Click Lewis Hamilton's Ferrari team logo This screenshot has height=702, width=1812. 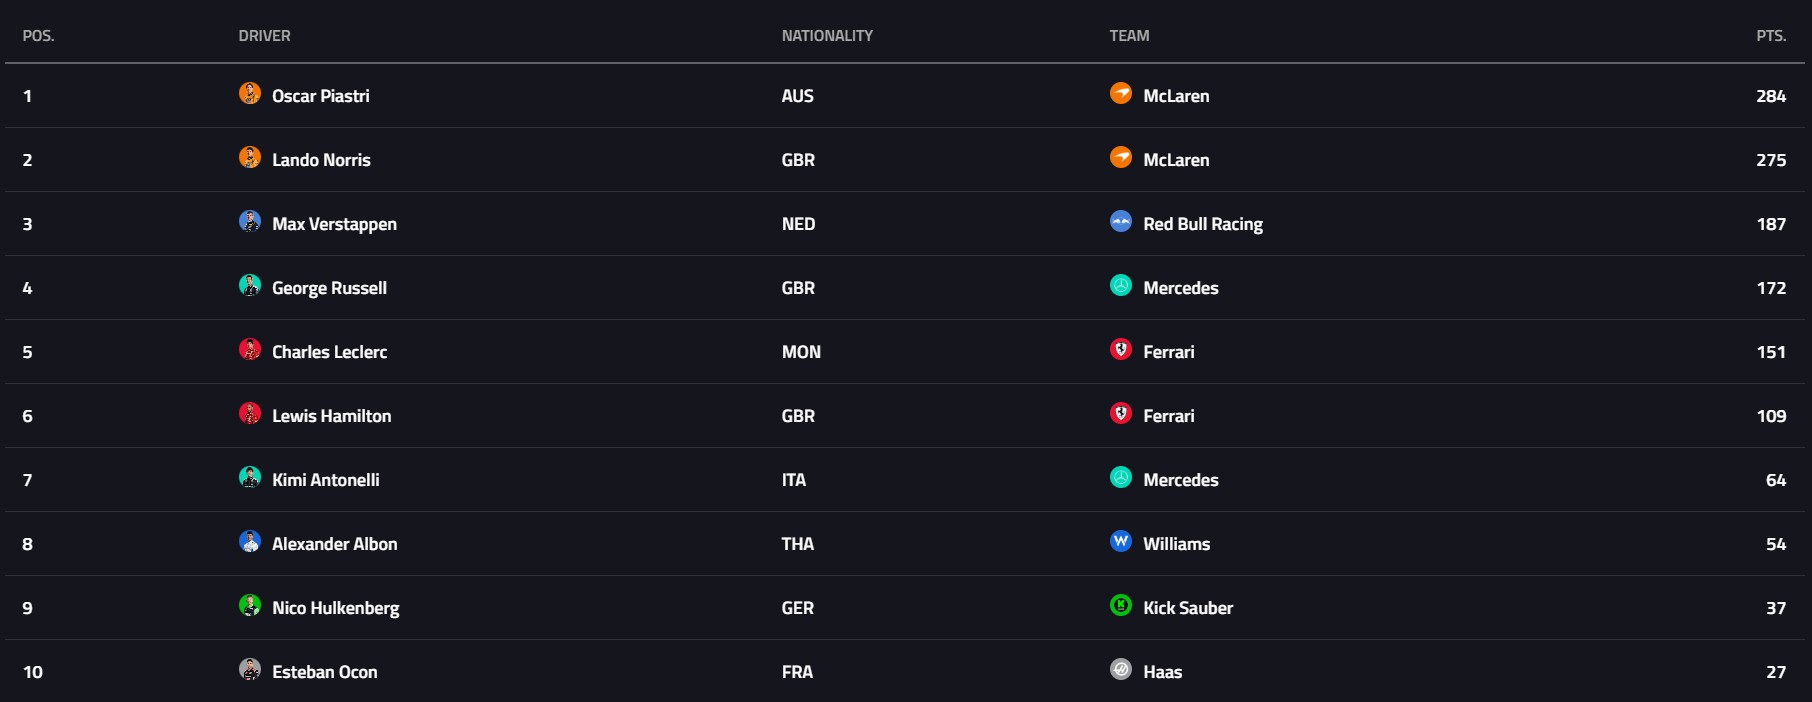1121,413
